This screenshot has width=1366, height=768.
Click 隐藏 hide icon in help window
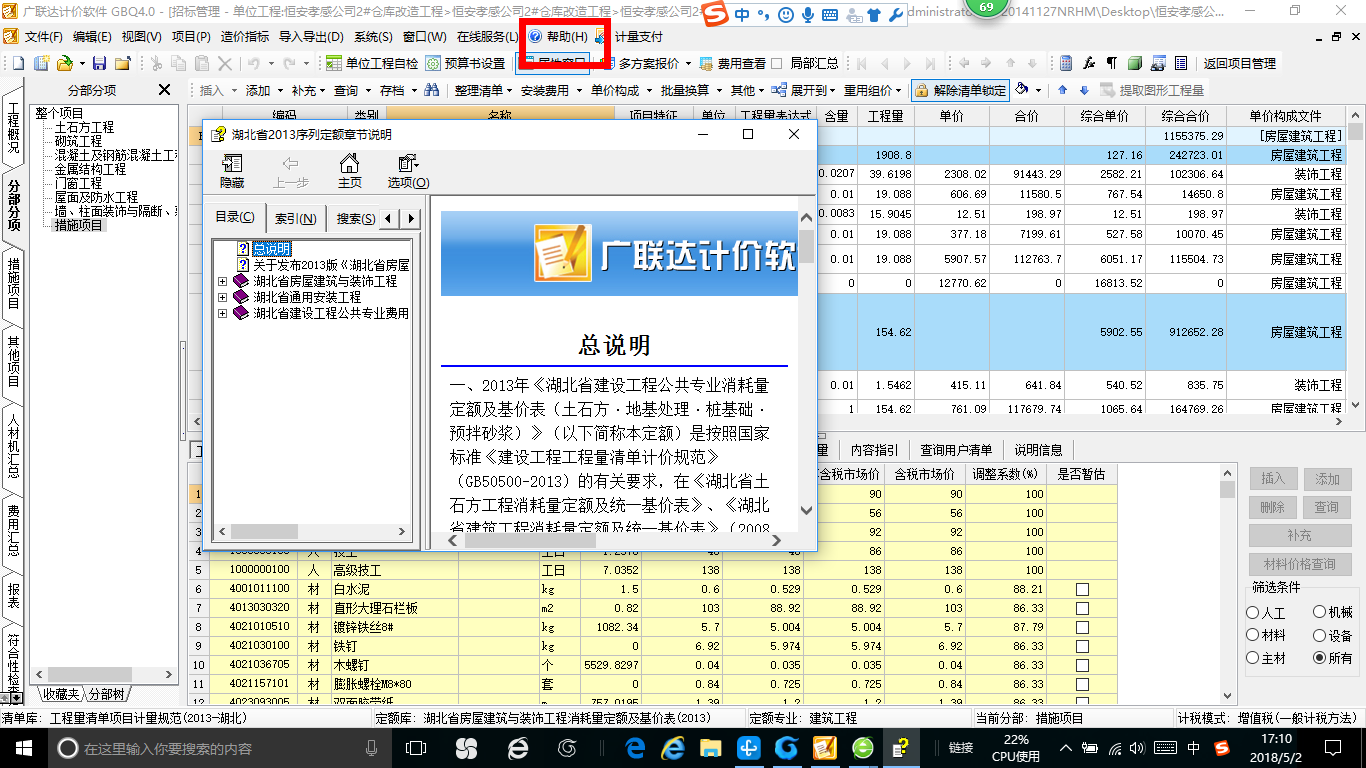coord(232,171)
